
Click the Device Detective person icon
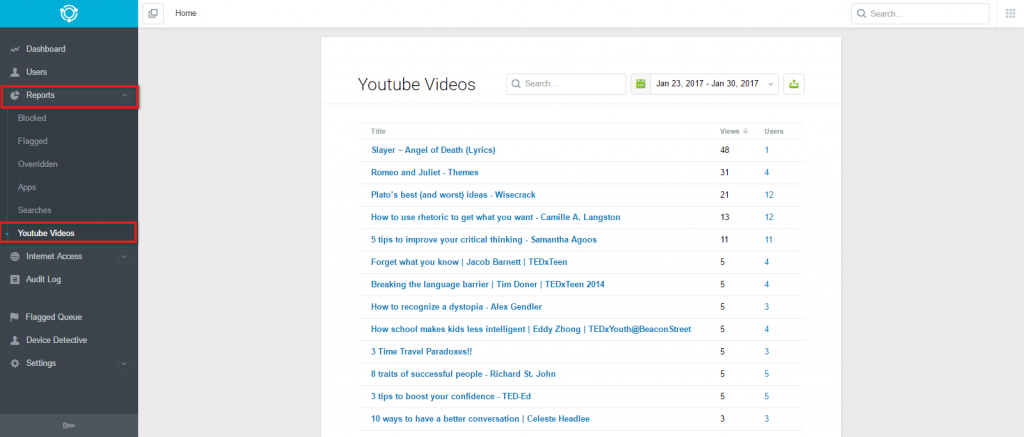tap(14, 340)
